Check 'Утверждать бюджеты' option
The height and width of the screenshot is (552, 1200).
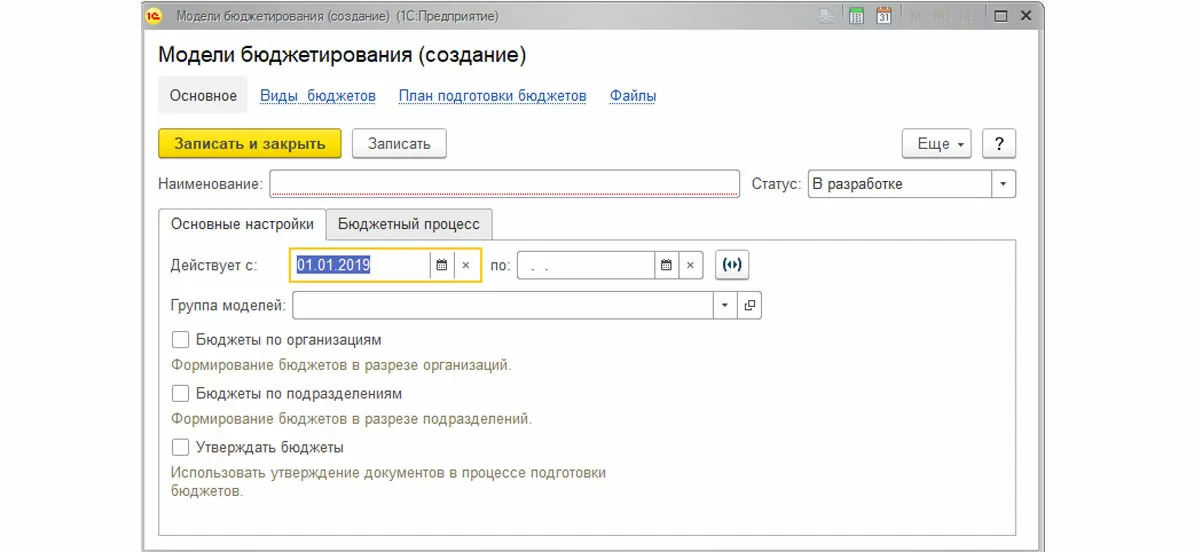[181, 447]
